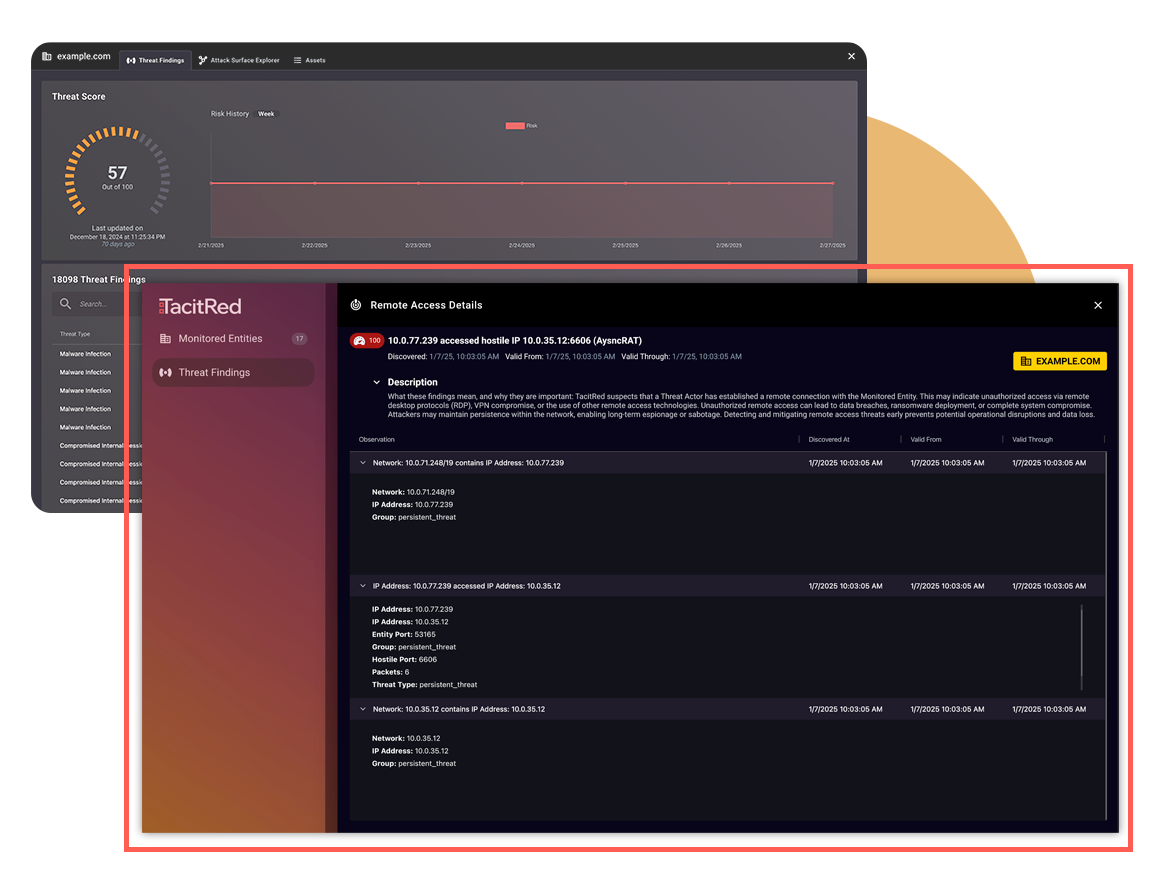
Task: Click the example.com building icon in the title bar
Action: (47, 57)
